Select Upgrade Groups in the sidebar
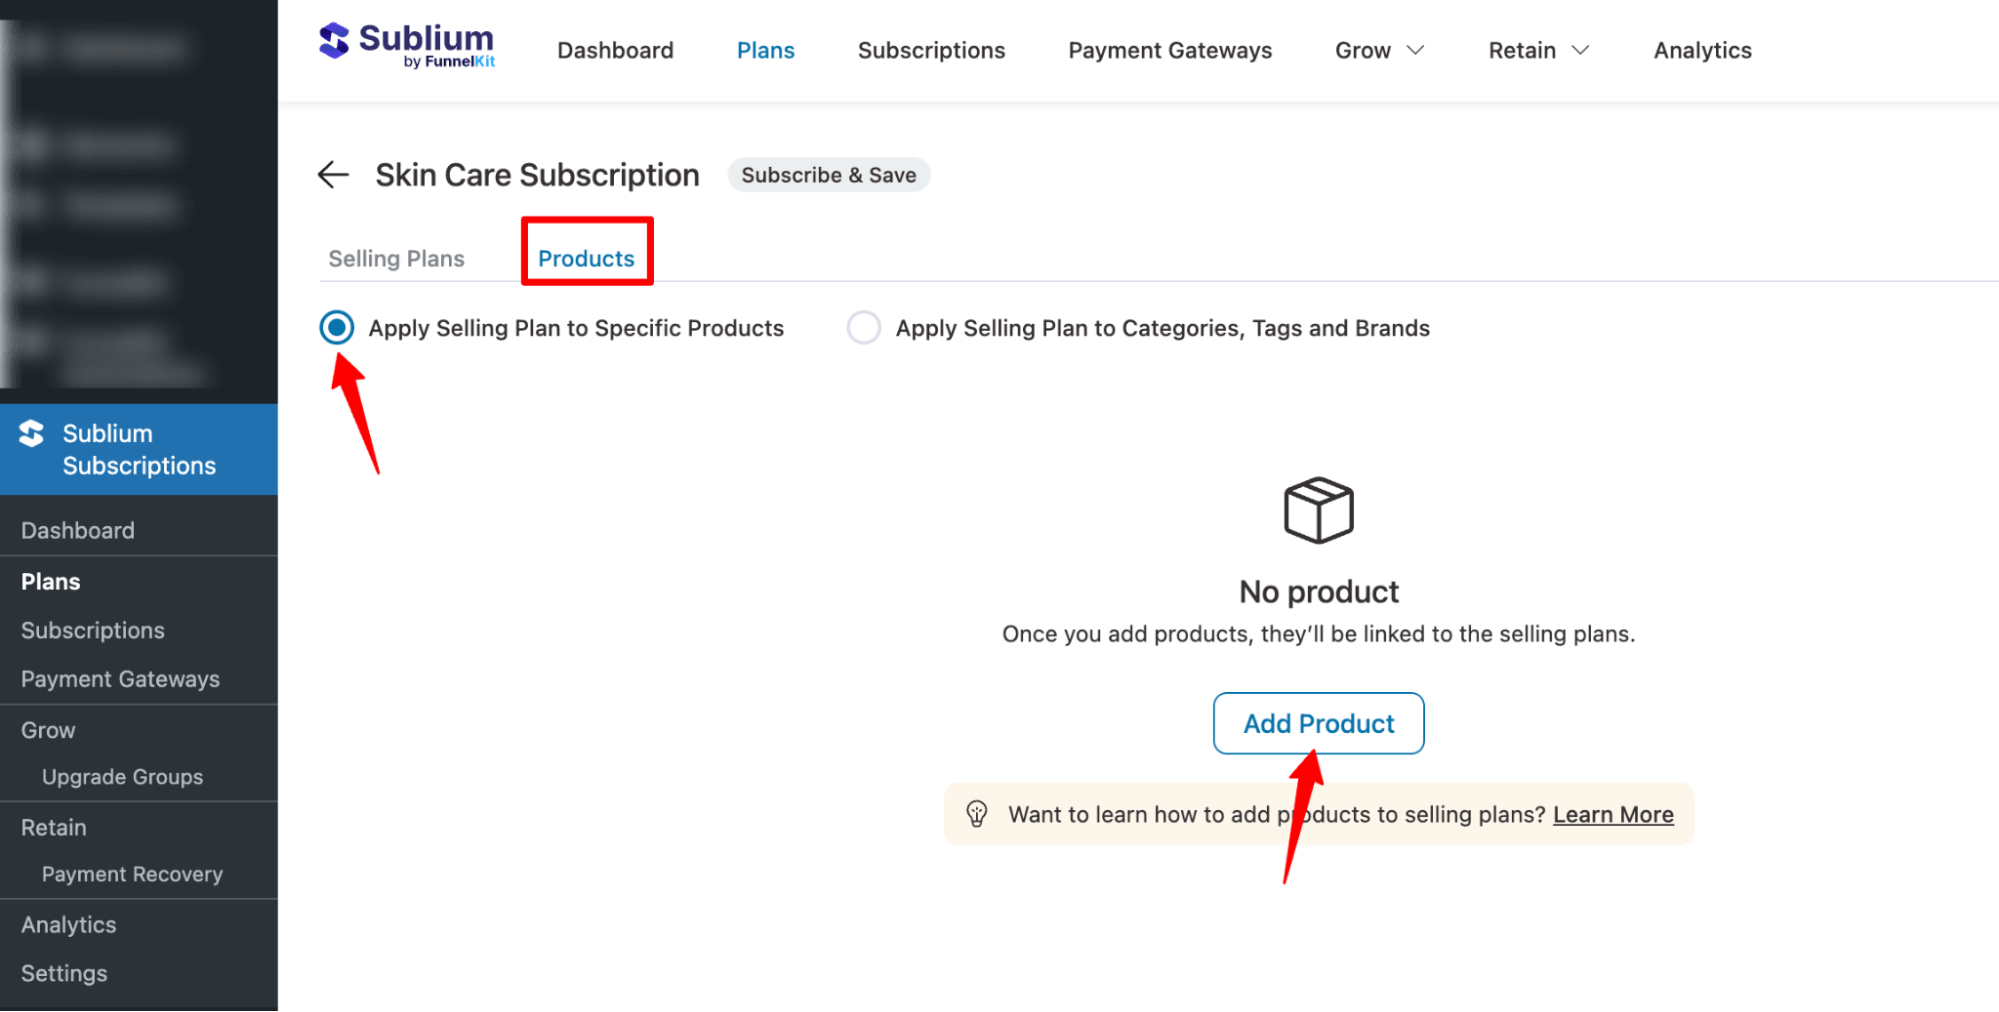The image size is (1999, 1012). pos(122,776)
